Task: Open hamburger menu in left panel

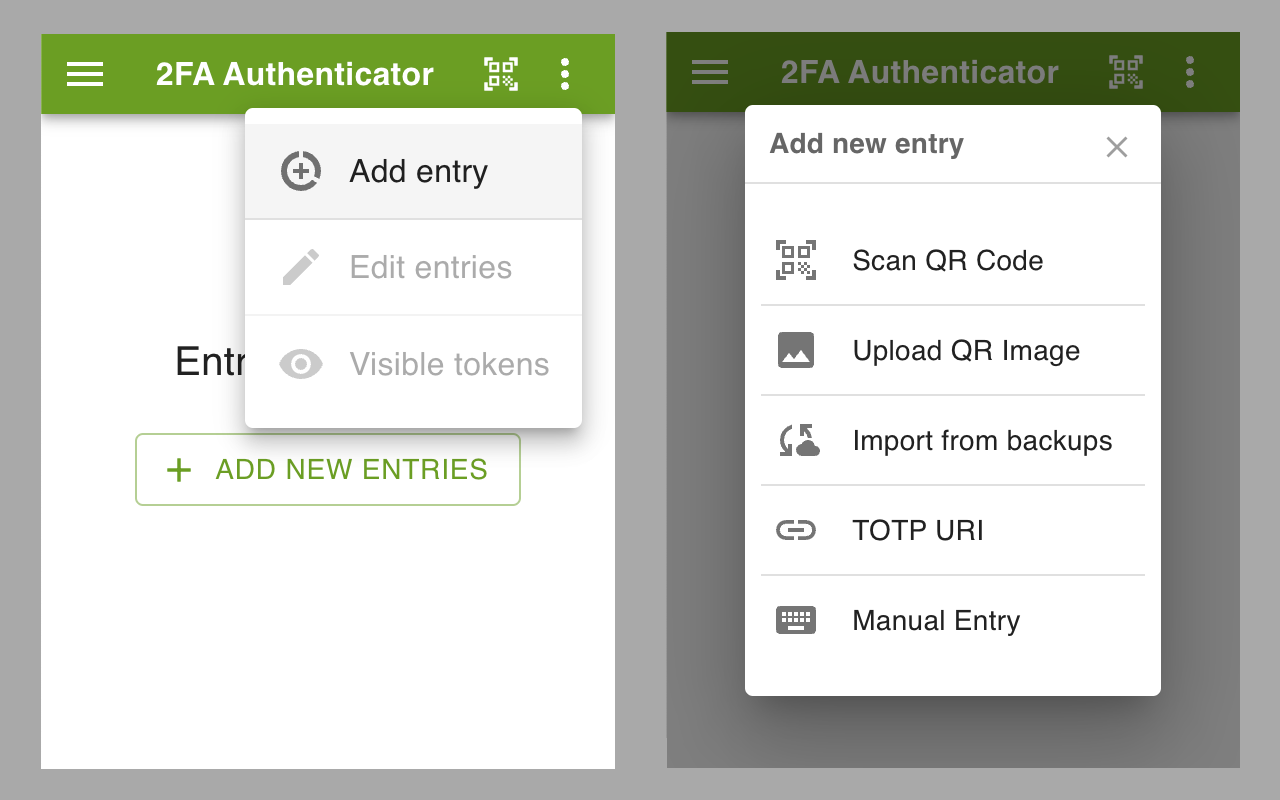Action: click(x=85, y=74)
